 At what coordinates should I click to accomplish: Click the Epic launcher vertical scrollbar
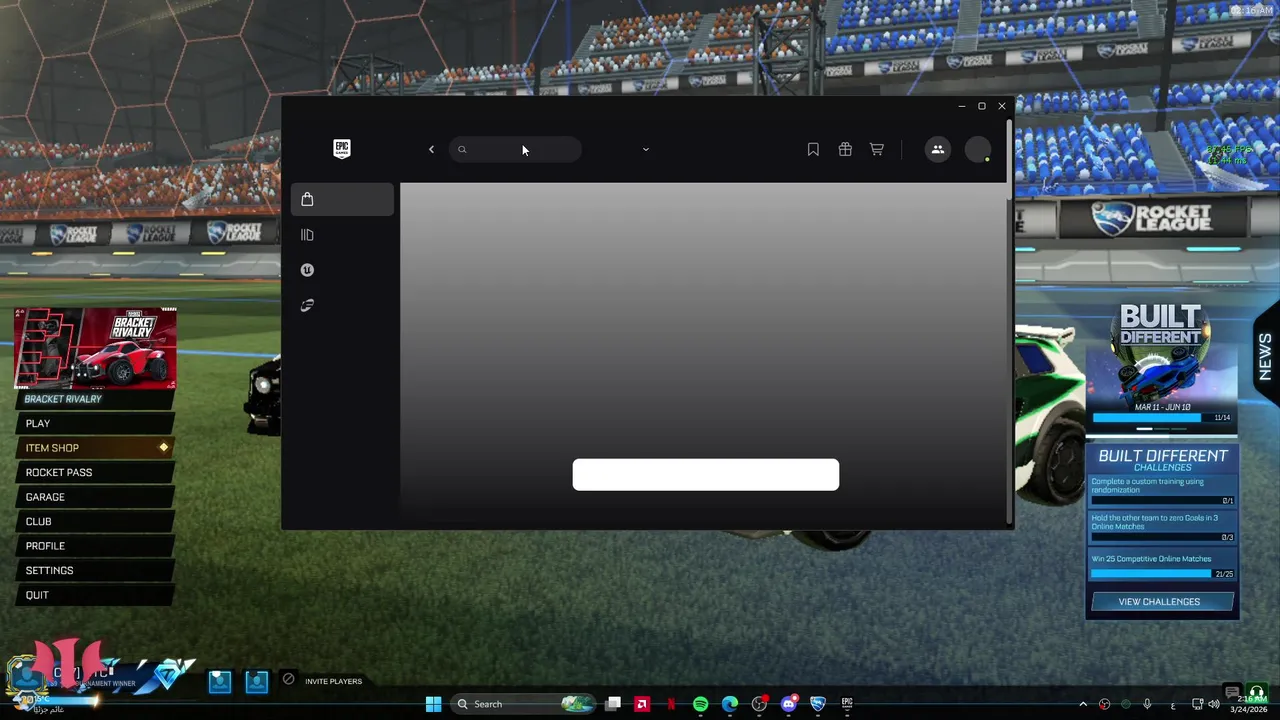click(x=1009, y=320)
